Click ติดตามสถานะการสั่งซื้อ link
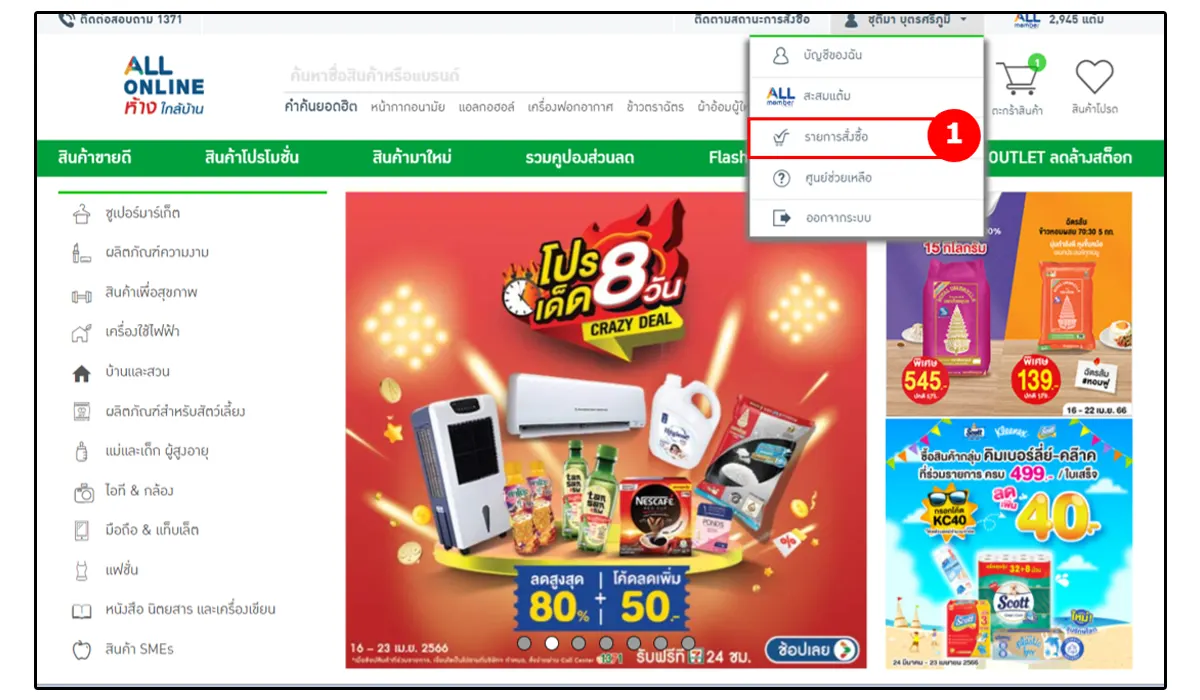Image resolution: width=1200 pixels, height=700 pixels. click(752, 19)
